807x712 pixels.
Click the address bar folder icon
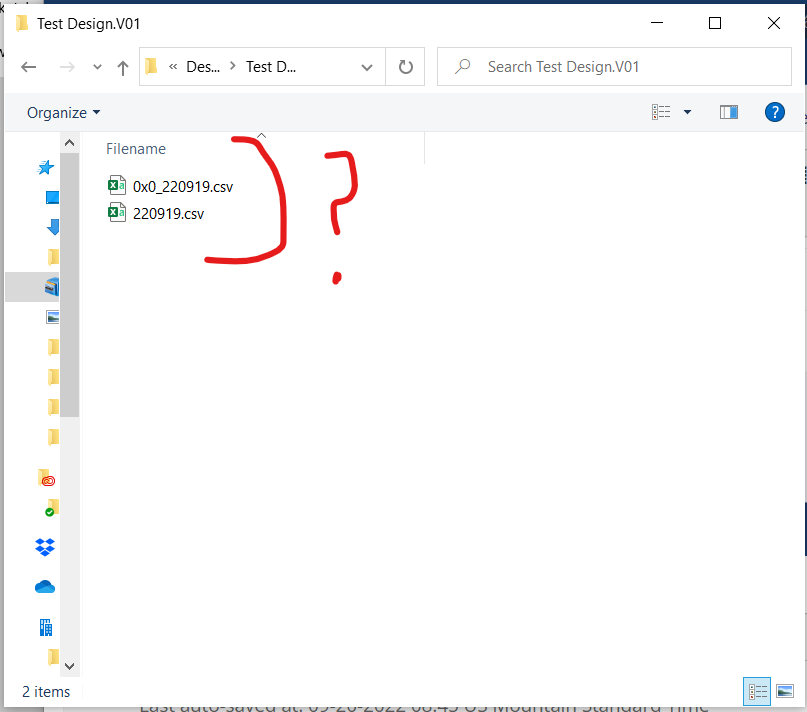151,66
